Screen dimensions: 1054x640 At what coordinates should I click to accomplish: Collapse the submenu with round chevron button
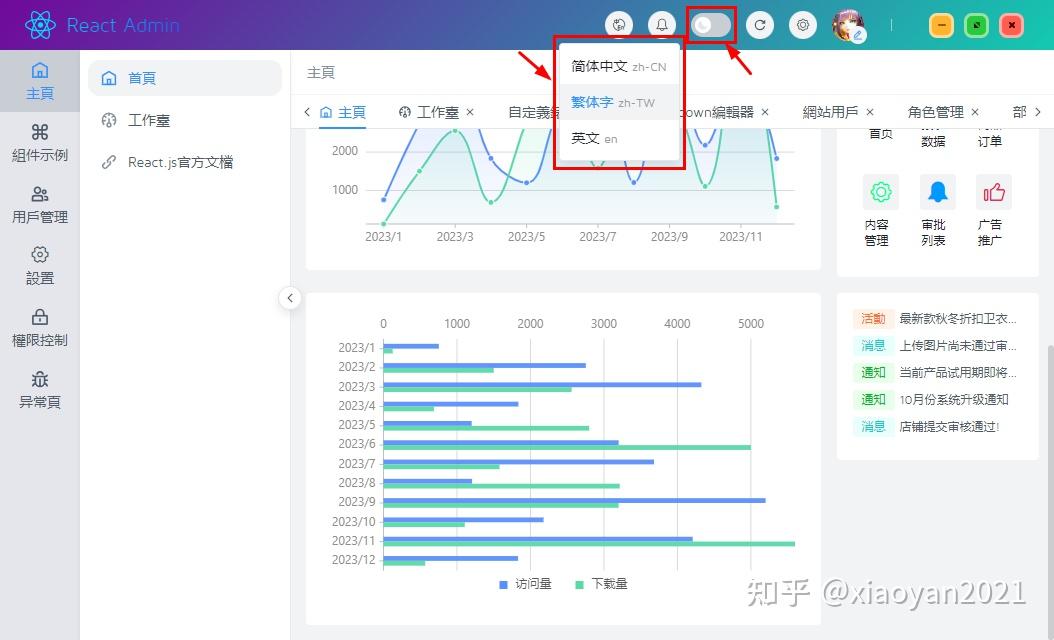pyautogui.click(x=290, y=298)
